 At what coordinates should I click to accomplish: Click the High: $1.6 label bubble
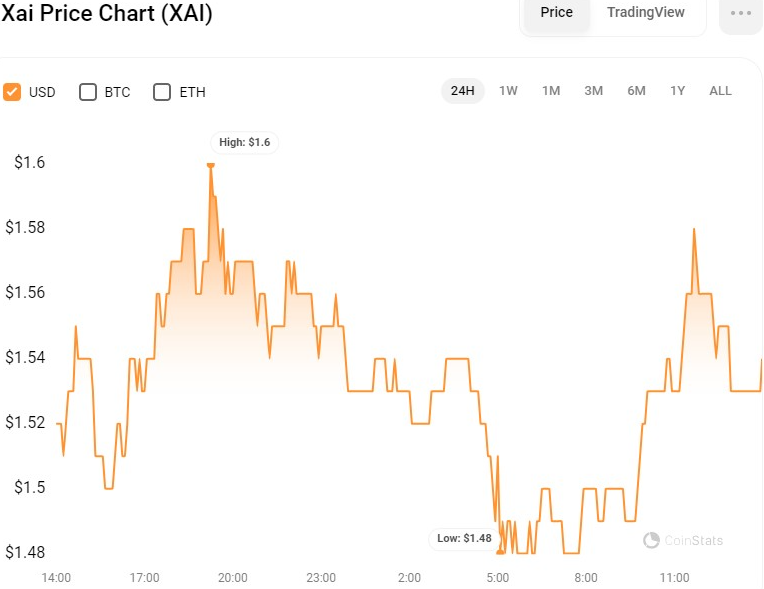tap(245, 142)
